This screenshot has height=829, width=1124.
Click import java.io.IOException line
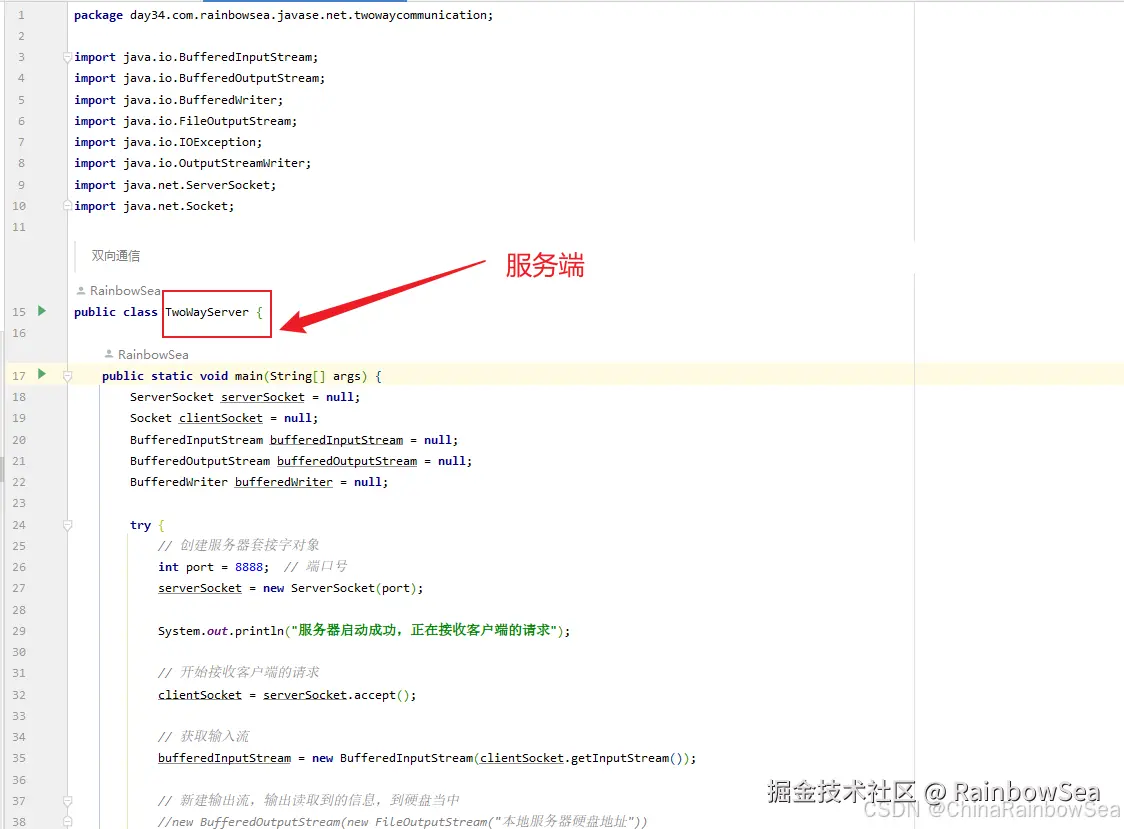coord(168,142)
